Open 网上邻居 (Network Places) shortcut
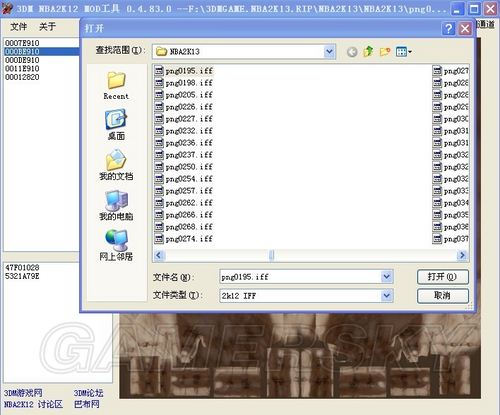 point(116,245)
